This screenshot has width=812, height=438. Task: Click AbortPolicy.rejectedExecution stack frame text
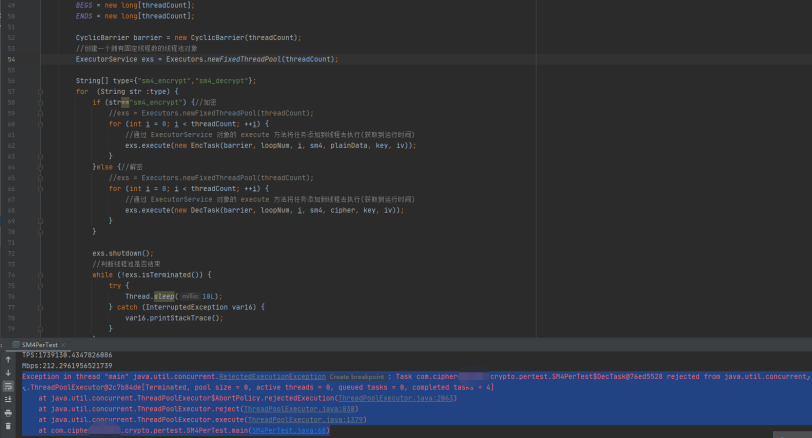281,398
